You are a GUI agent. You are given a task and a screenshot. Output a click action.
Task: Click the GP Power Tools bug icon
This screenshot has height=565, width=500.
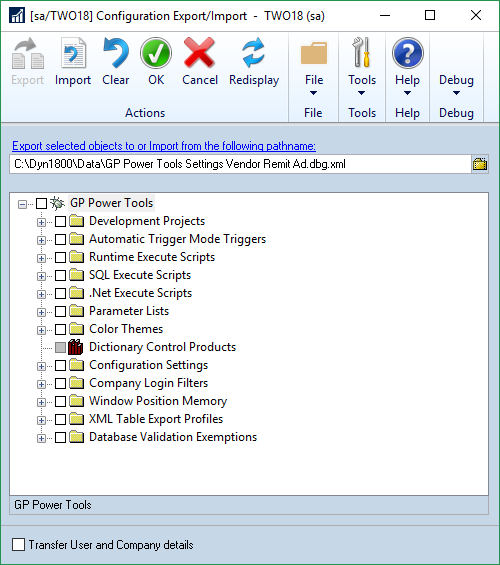click(x=57, y=203)
